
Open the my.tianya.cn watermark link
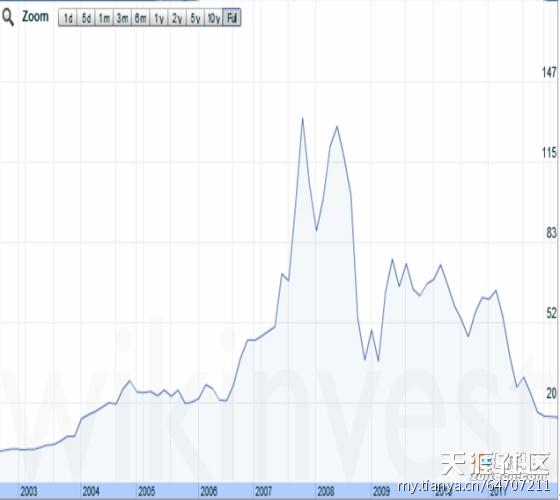[474, 486]
